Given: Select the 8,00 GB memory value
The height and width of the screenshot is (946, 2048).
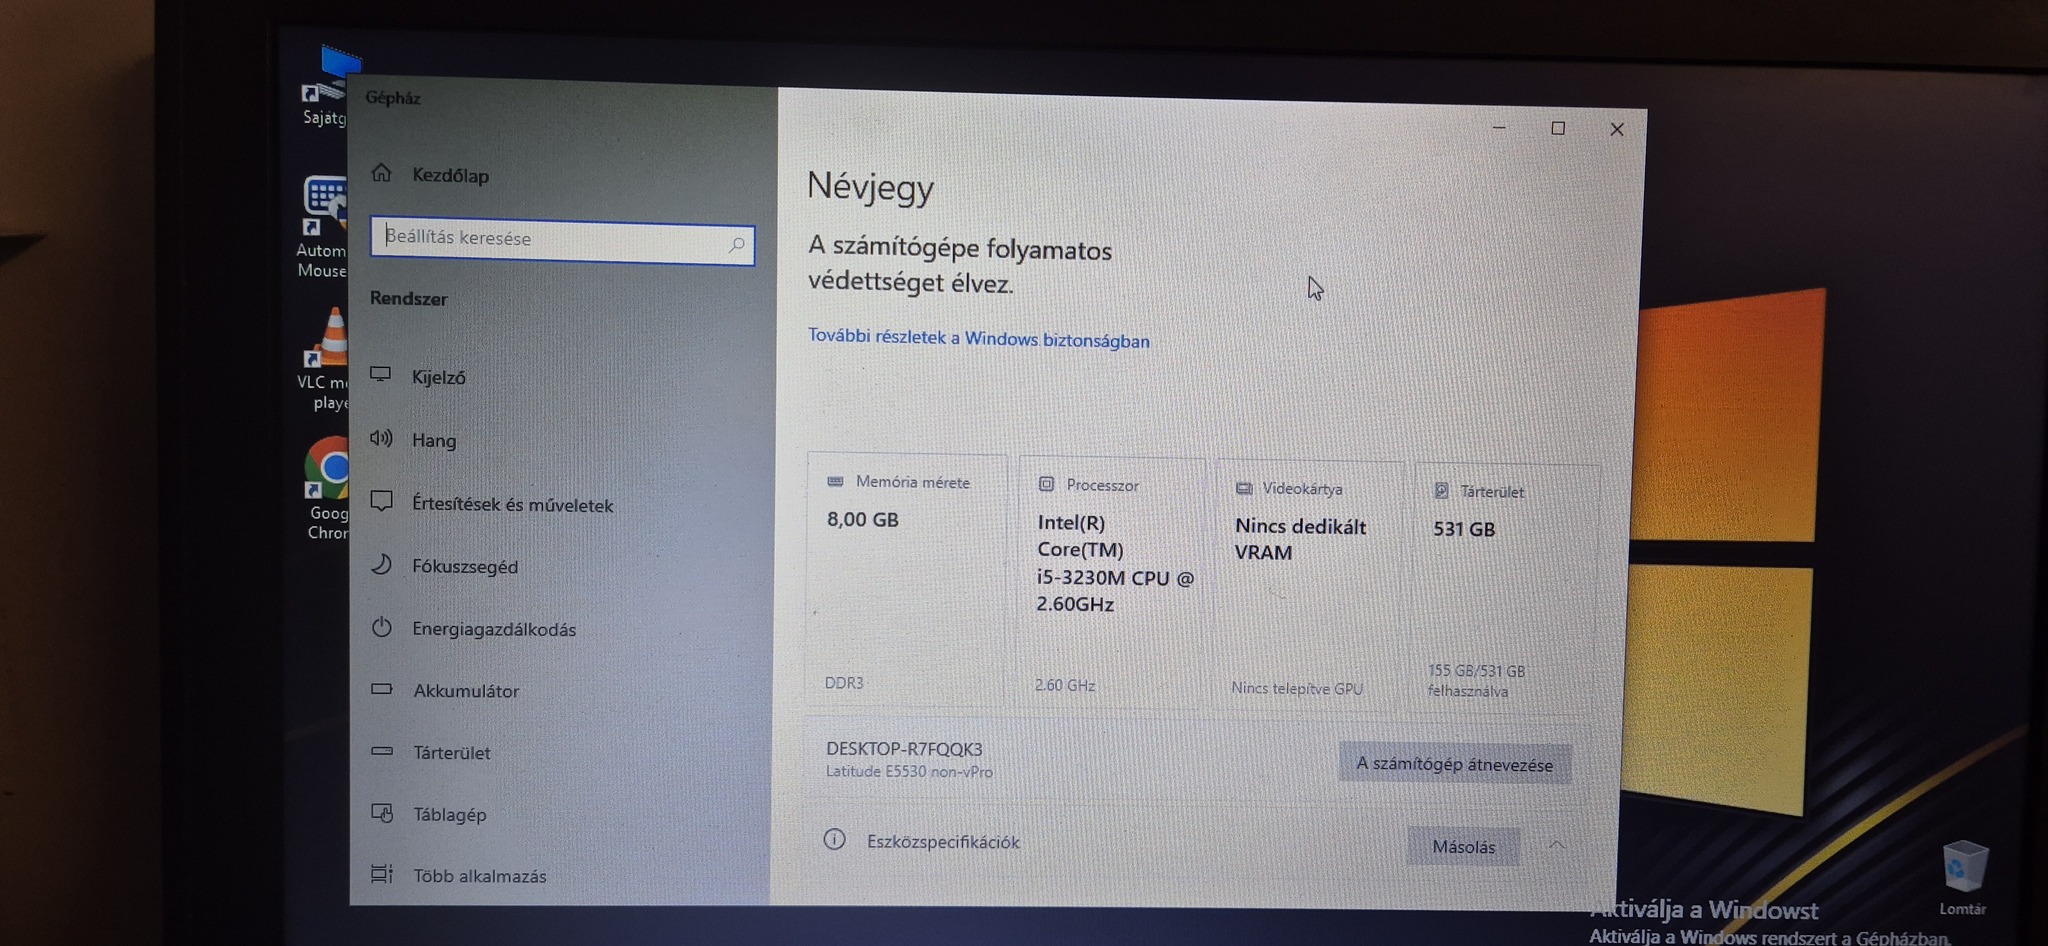Looking at the screenshot, I should [x=862, y=519].
